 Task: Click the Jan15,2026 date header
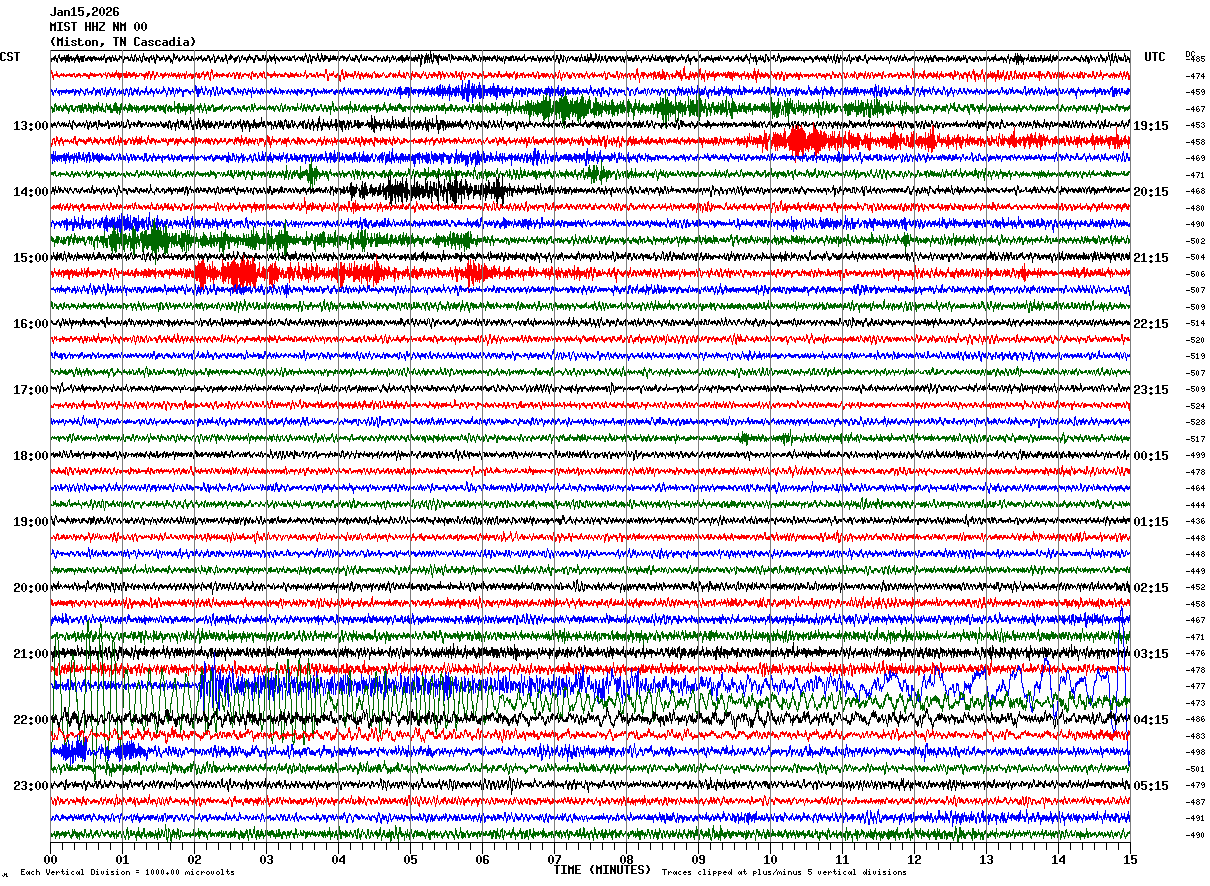(x=84, y=12)
